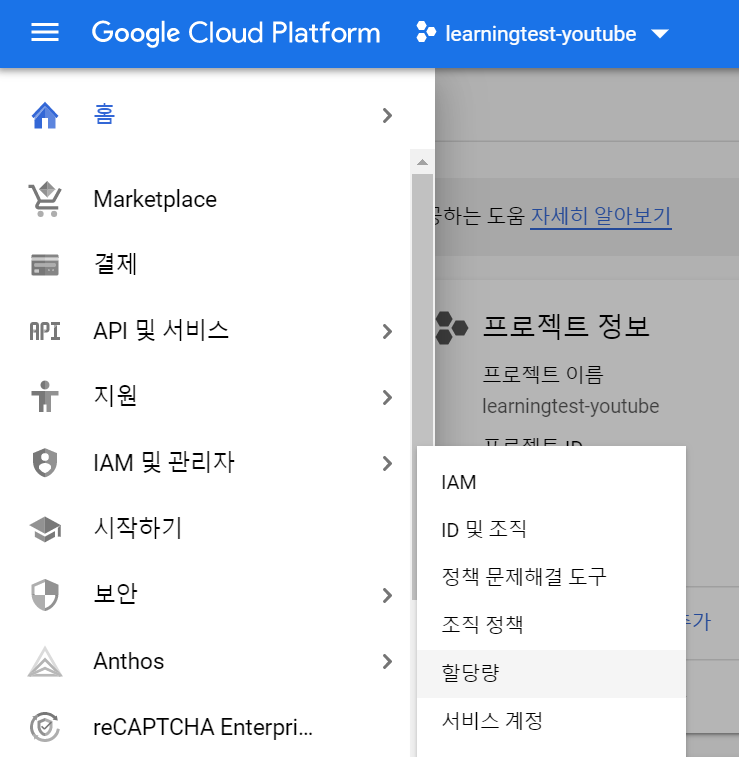Choose ID 및 조직 in the submenu

pos(551,530)
